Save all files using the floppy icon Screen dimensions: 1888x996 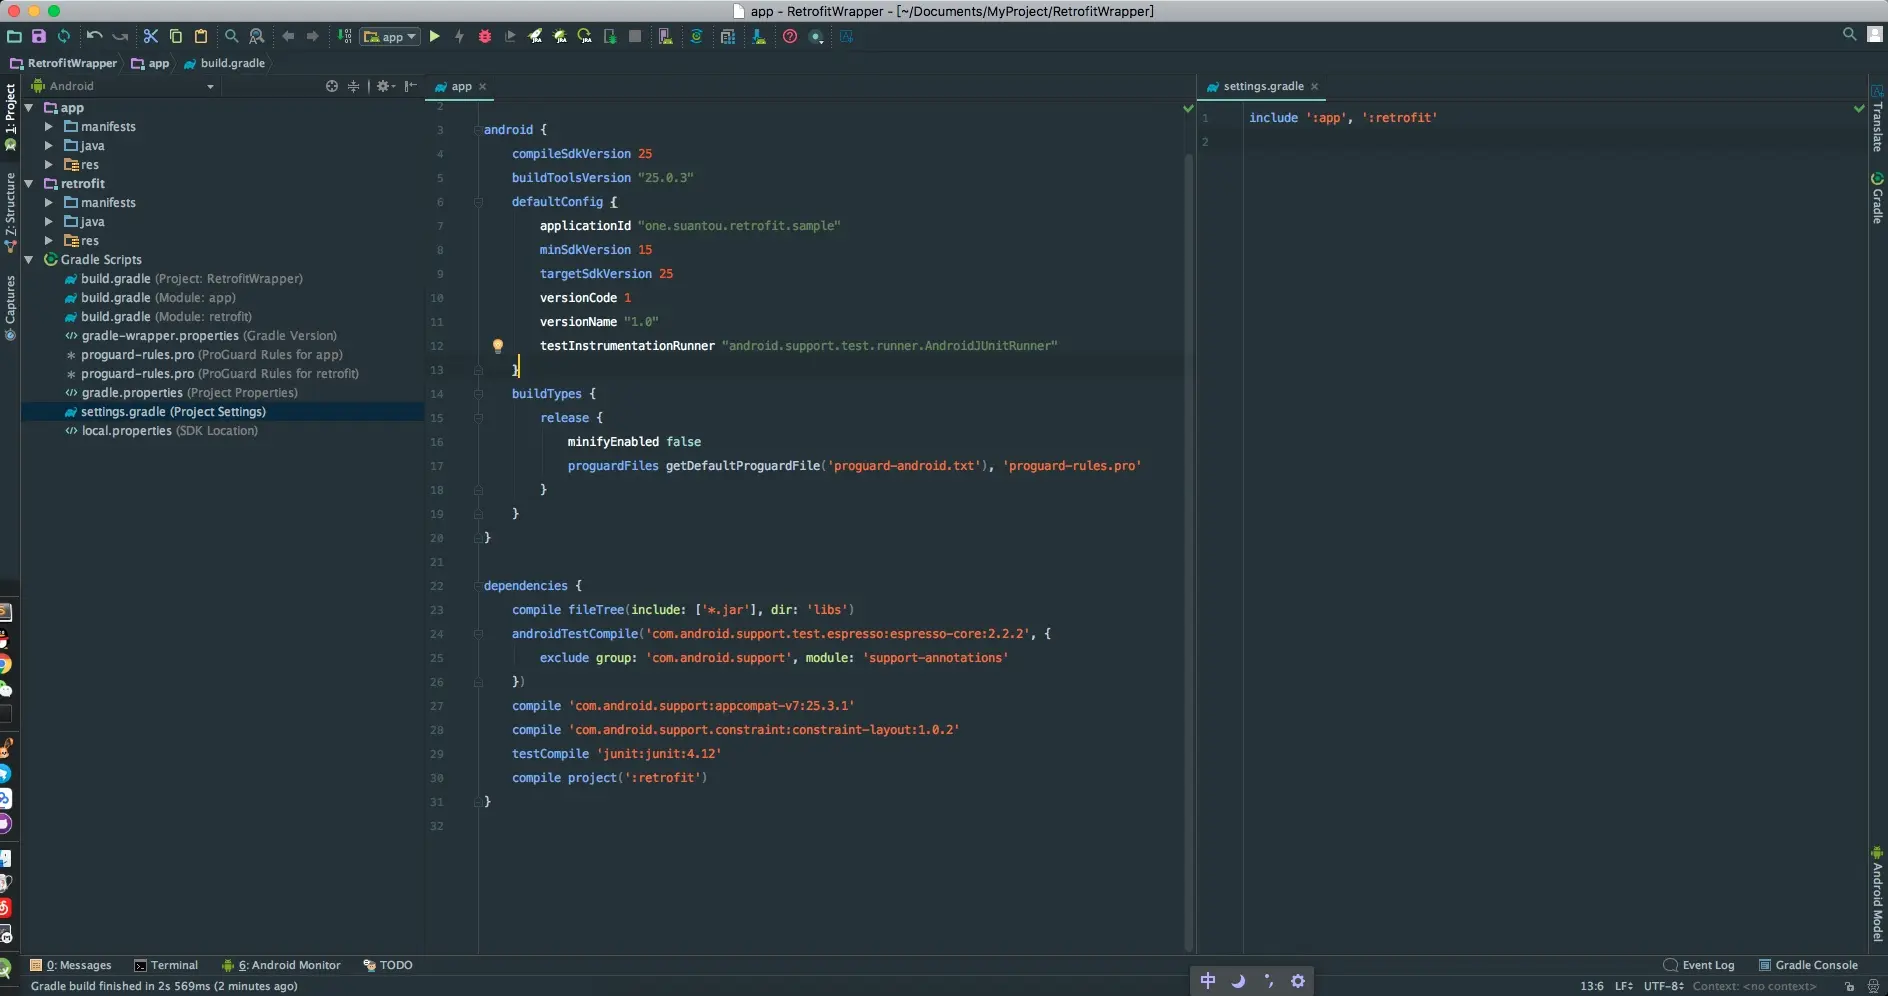click(x=39, y=37)
